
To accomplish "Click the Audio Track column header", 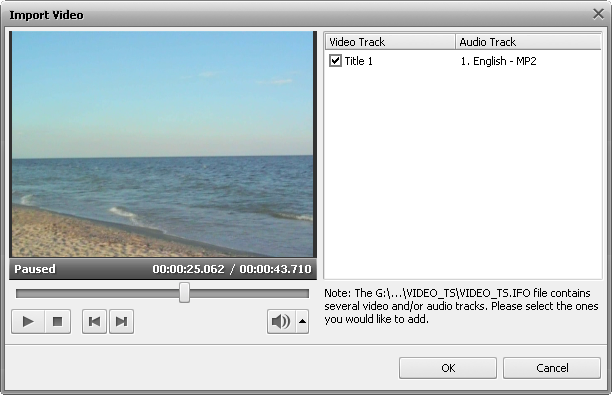I will 528,42.
